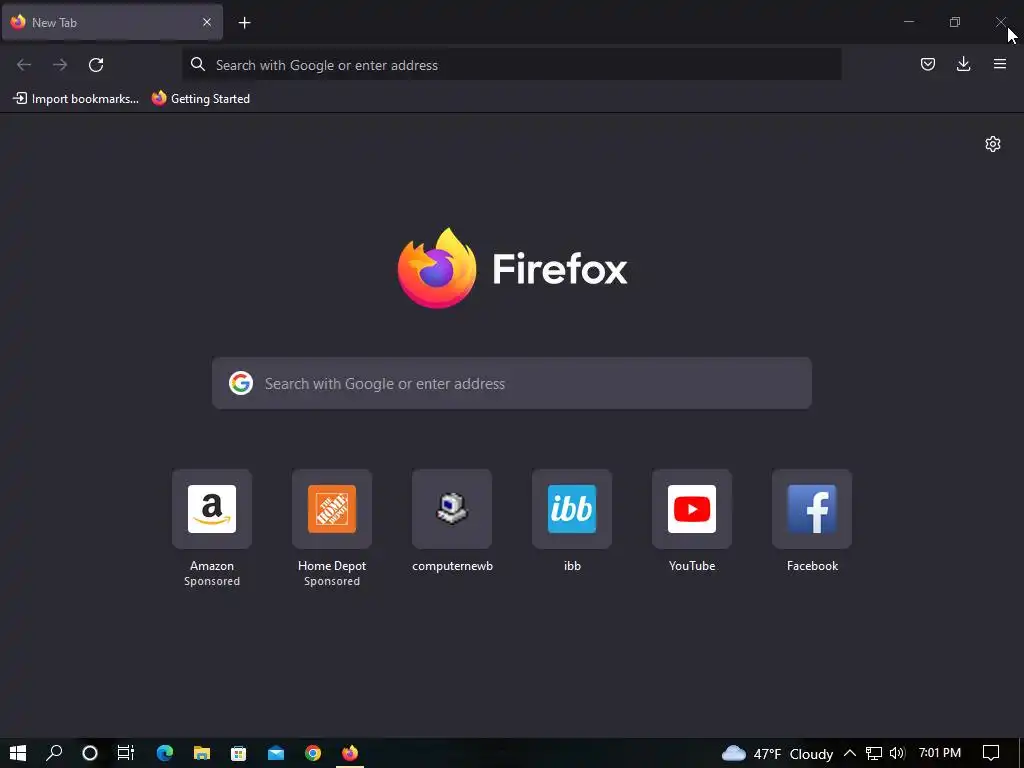This screenshot has height=768, width=1024.
Task: Click the forward navigation arrow
Action: 60,65
